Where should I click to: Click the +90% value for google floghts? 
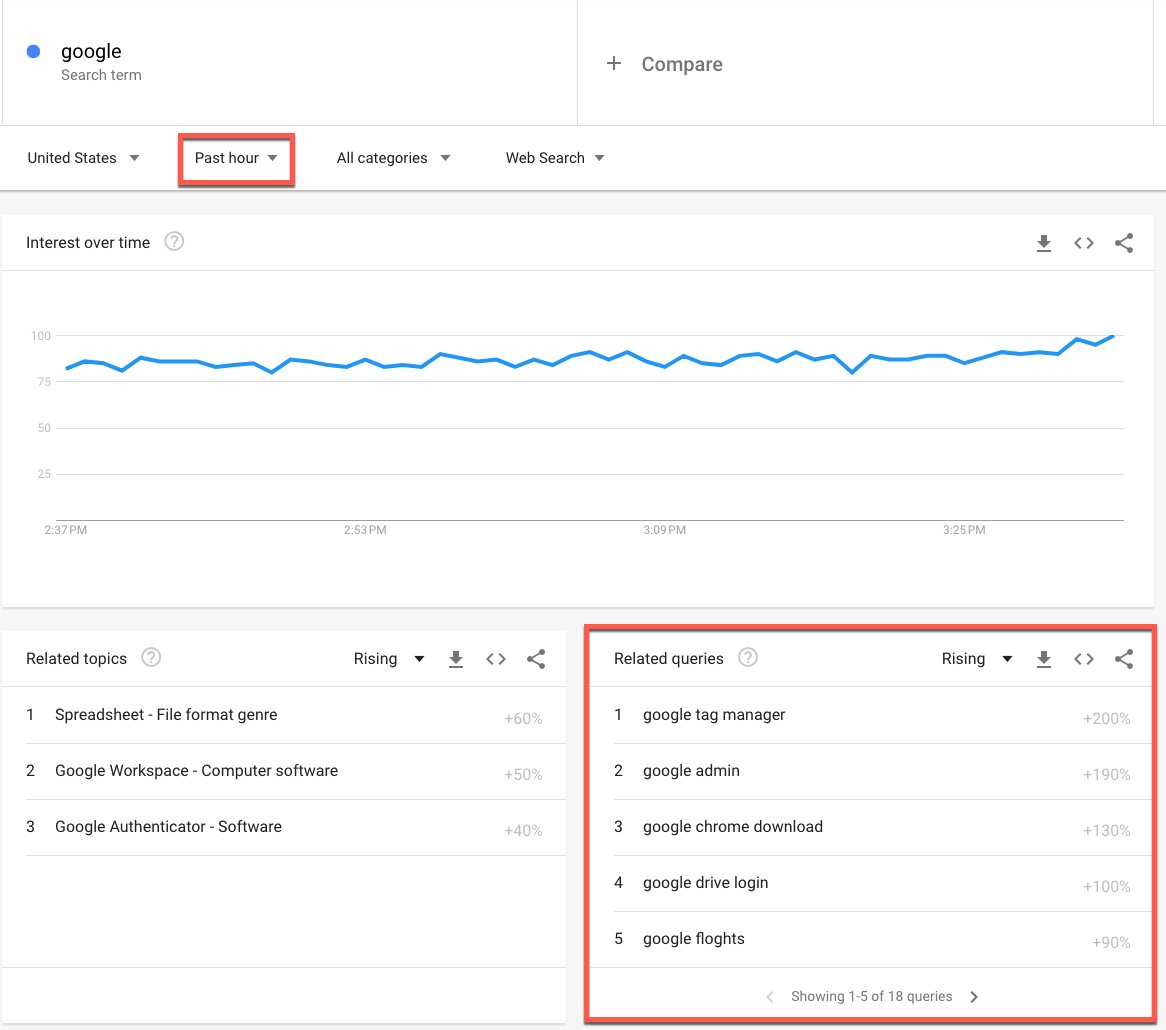[x=1111, y=942]
